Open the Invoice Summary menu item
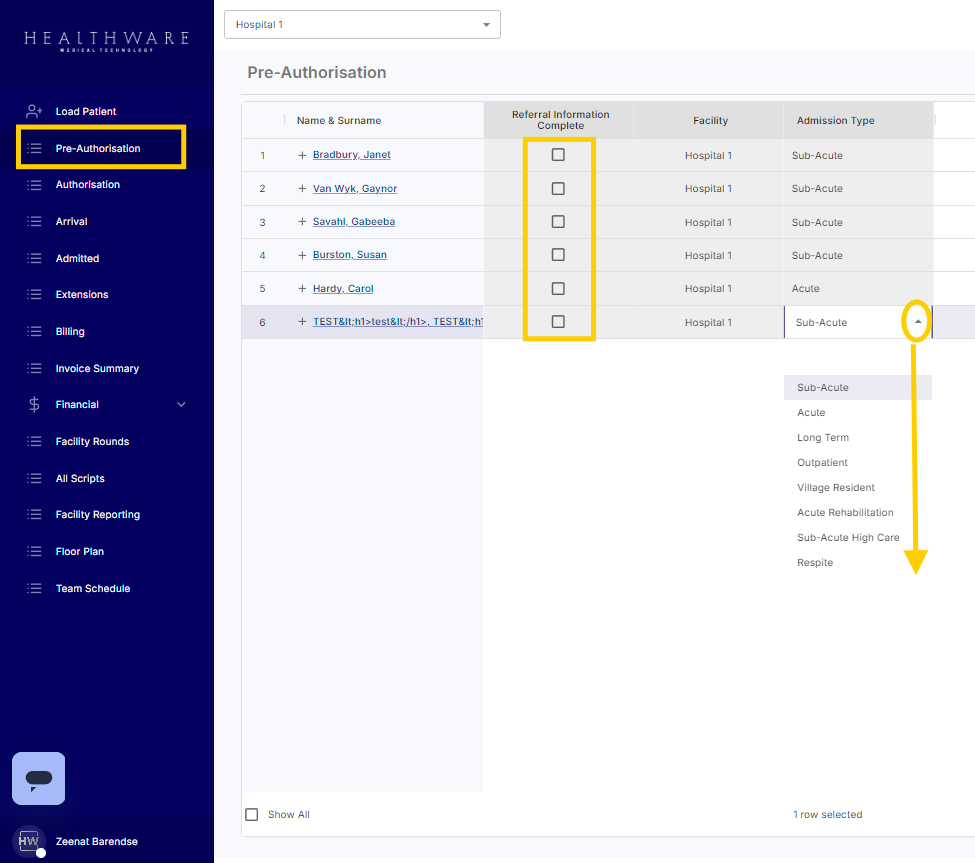Screen dimensions: 975x863 click(x=97, y=368)
